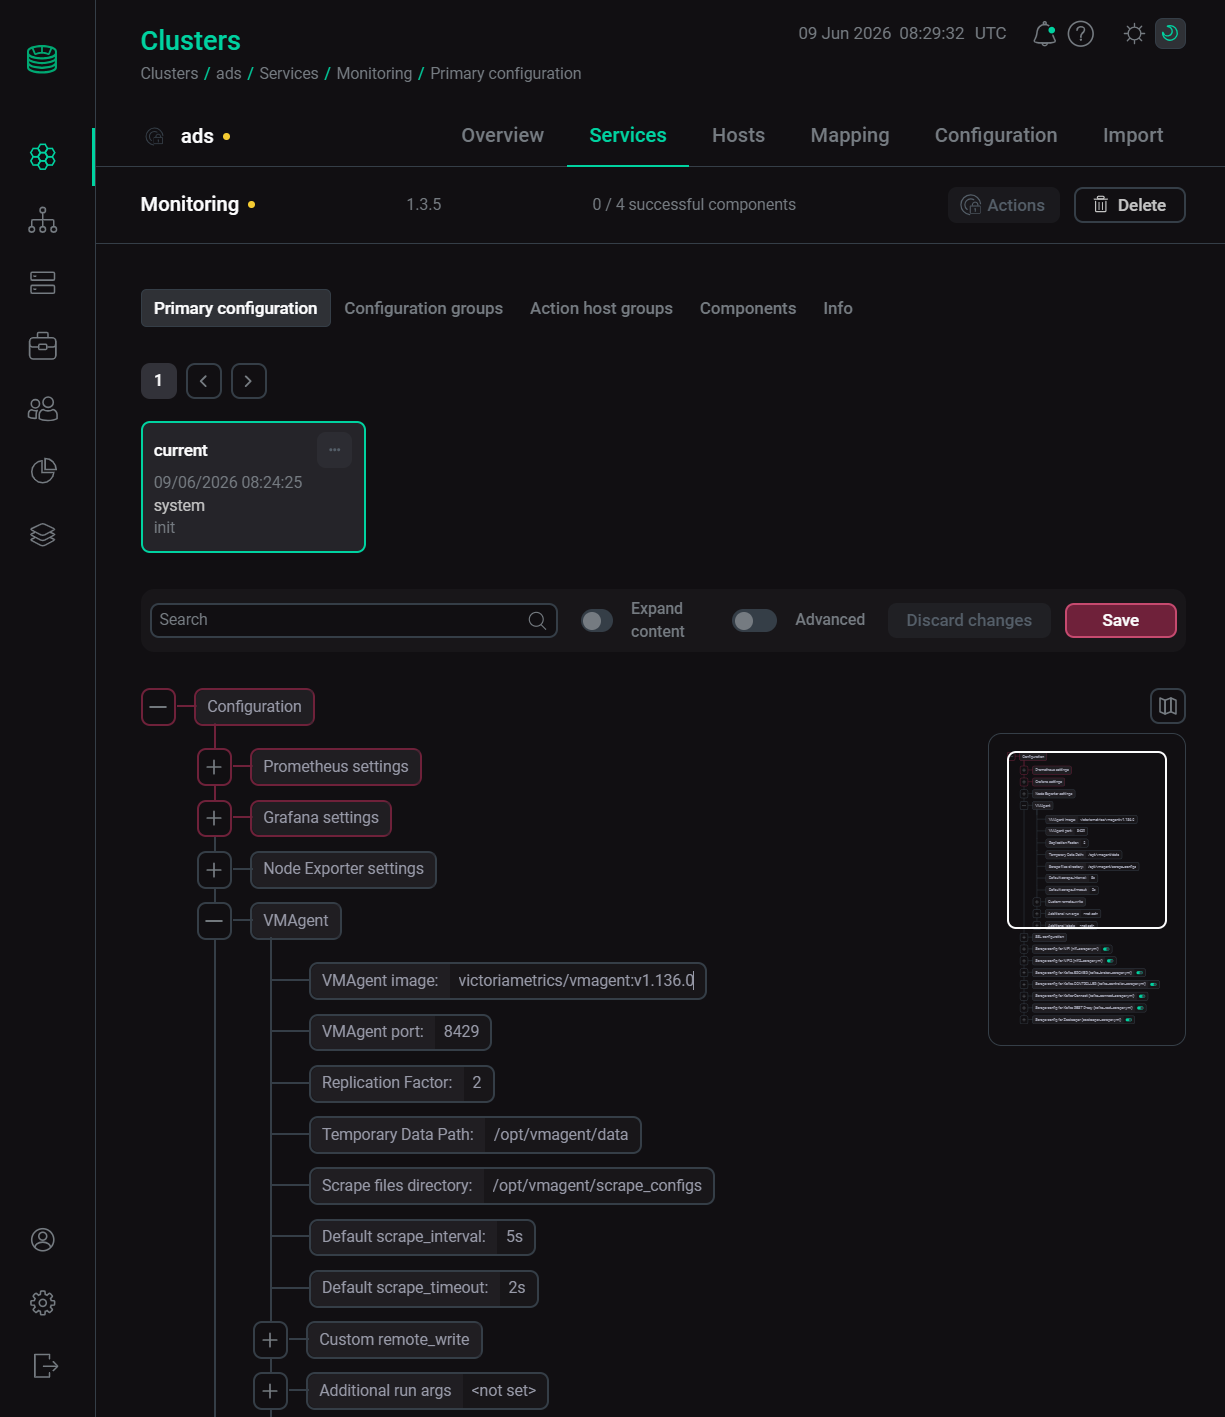This screenshot has height=1417, width=1225.
Task: Switch to Import tab
Action: pyautogui.click(x=1133, y=135)
